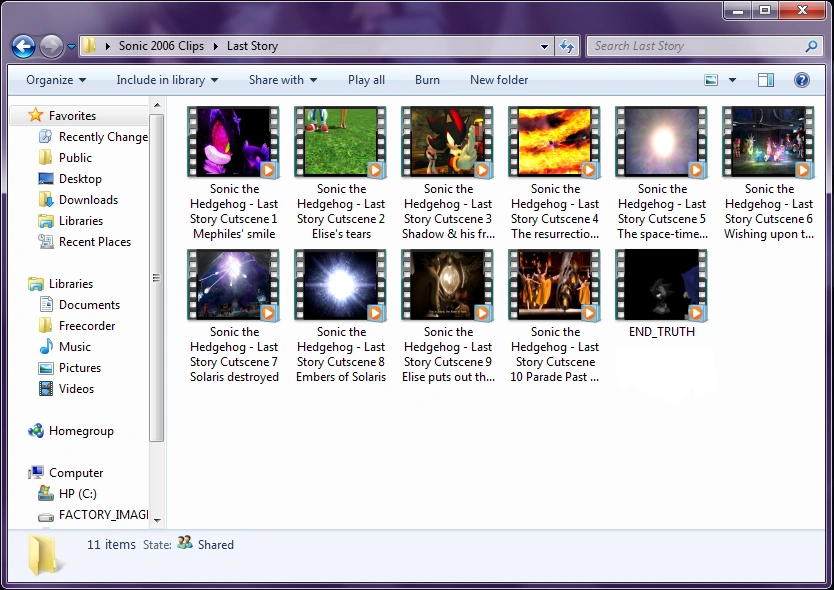Open the Share with menu

point(283,80)
